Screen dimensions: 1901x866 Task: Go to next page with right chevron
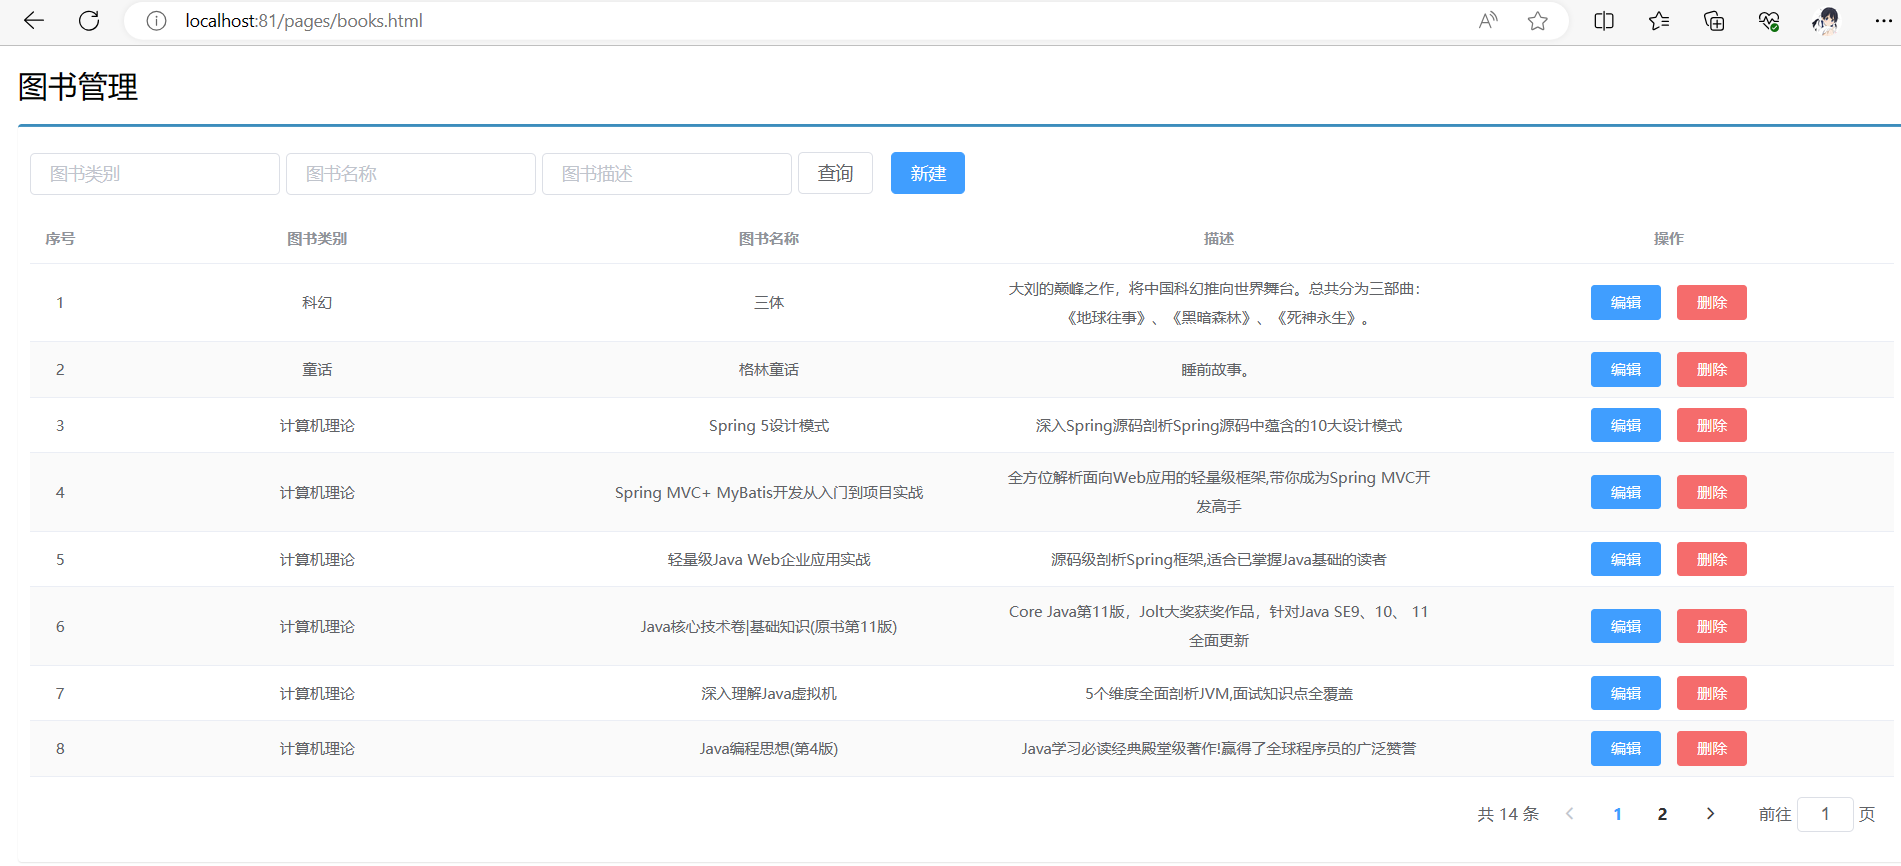click(1710, 814)
